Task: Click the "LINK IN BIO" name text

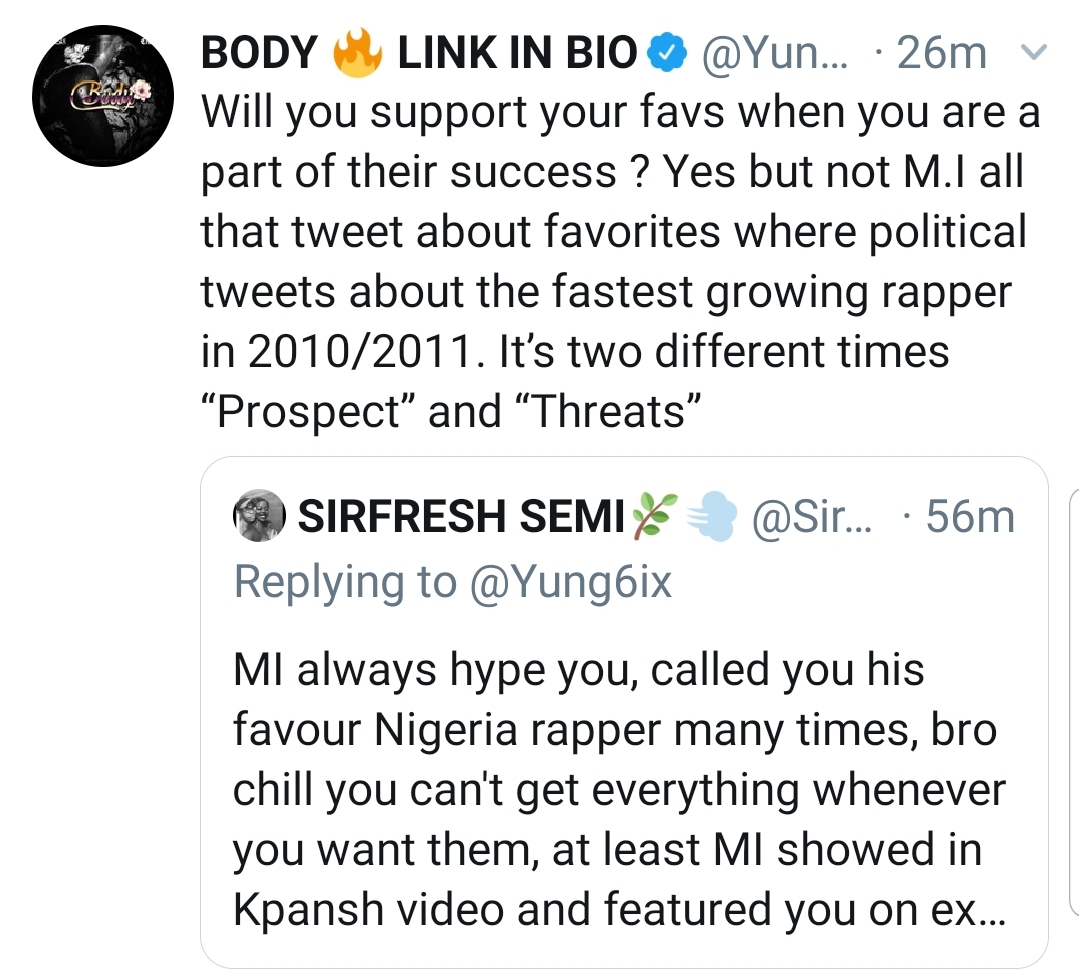Action: tap(517, 54)
